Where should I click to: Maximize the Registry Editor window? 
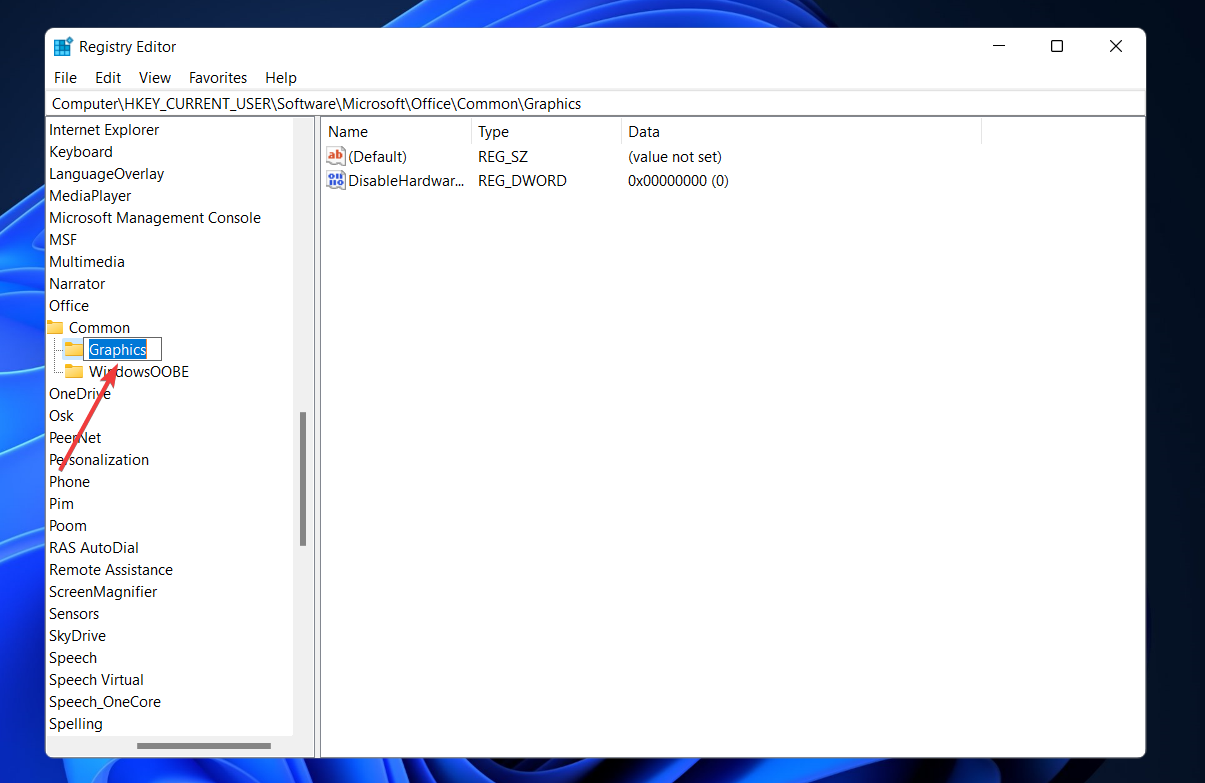click(x=1057, y=46)
